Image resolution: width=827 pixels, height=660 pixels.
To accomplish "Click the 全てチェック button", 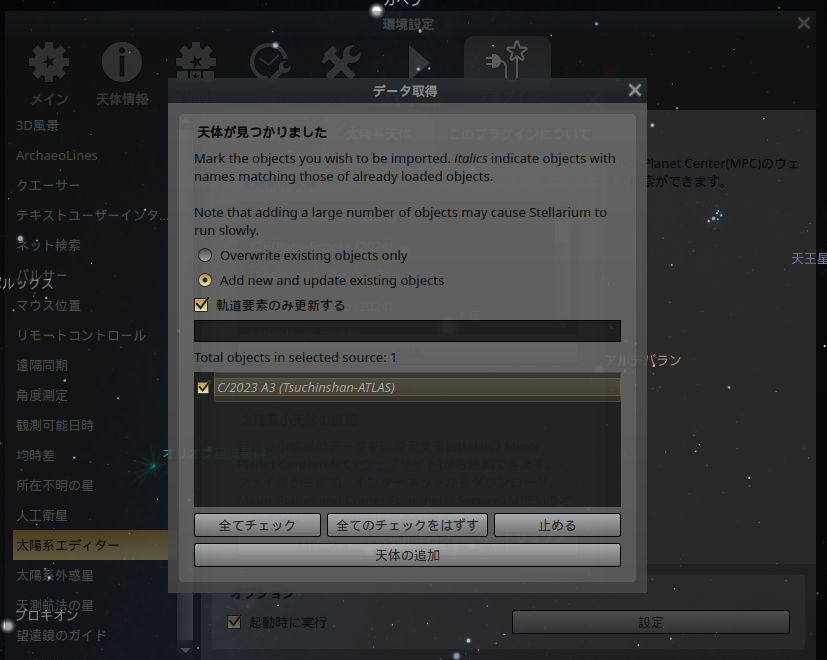I will tap(257, 525).
